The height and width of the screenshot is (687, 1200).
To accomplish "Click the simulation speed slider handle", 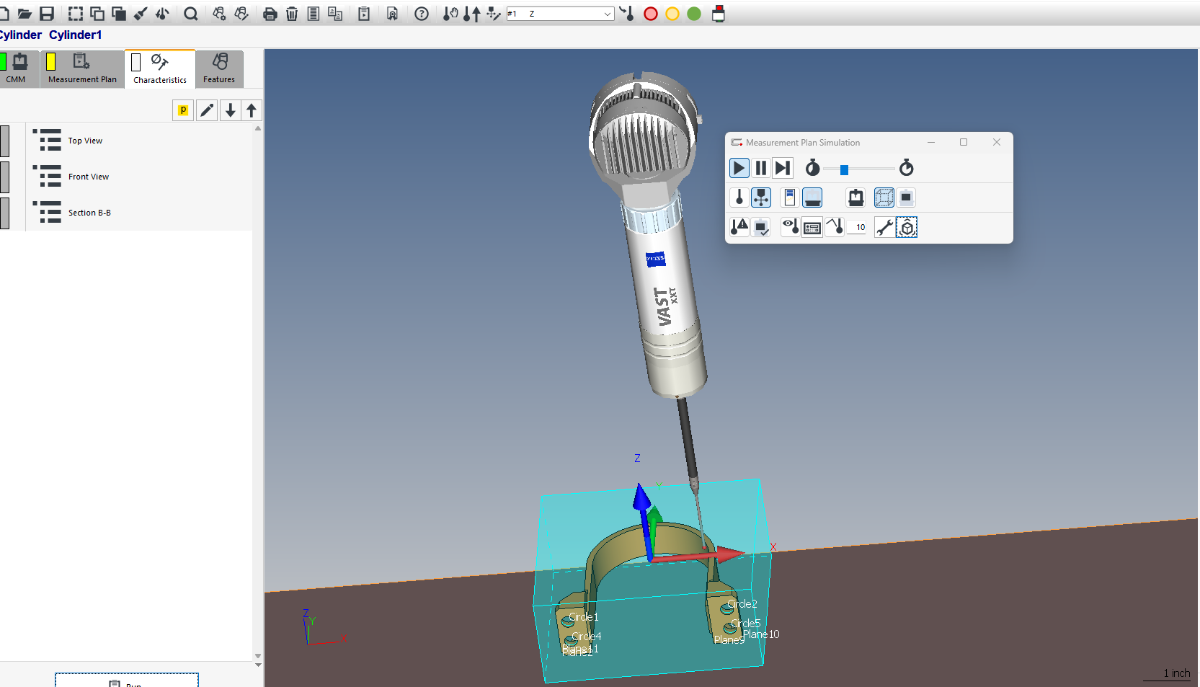I will pyautogui.click(x=844, y=169).
